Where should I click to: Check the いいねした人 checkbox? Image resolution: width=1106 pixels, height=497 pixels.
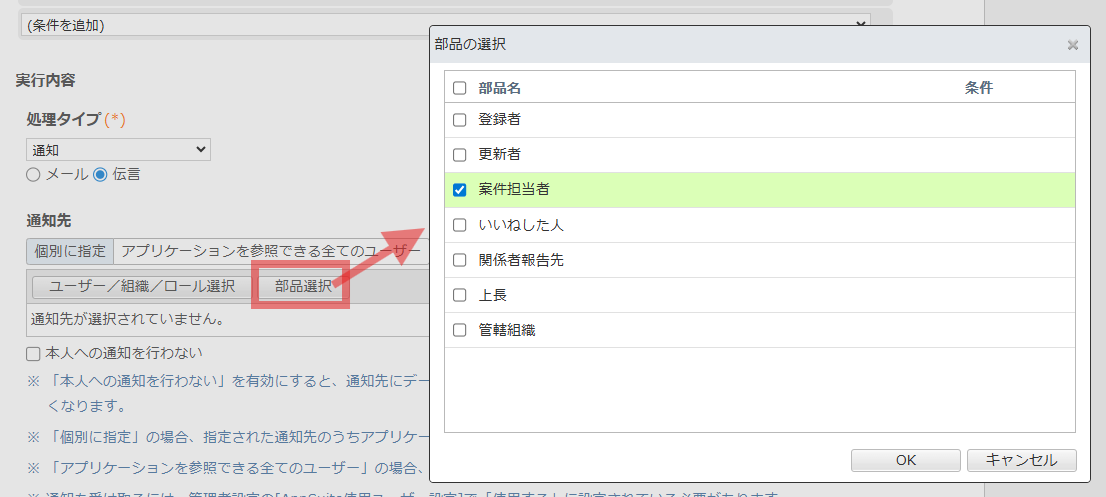point(460,225)
